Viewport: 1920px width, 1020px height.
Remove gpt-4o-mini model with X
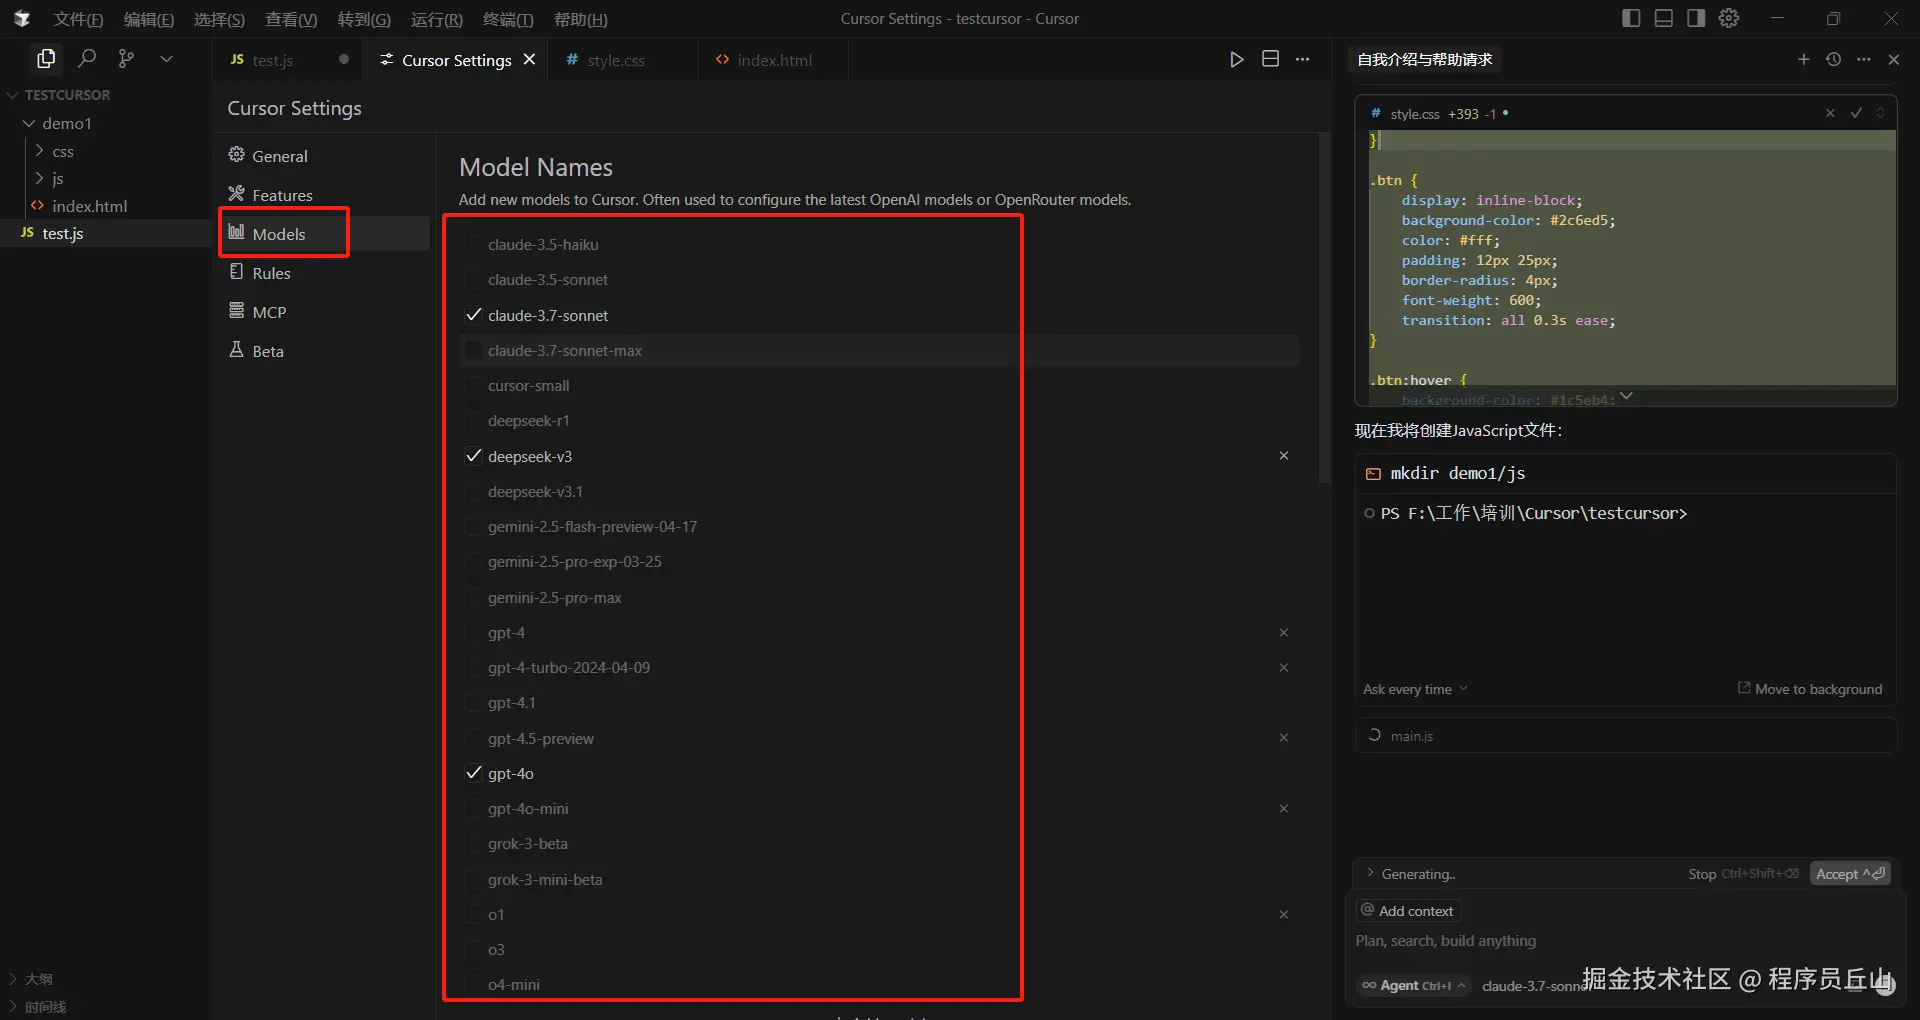[x=1284, y=808]
